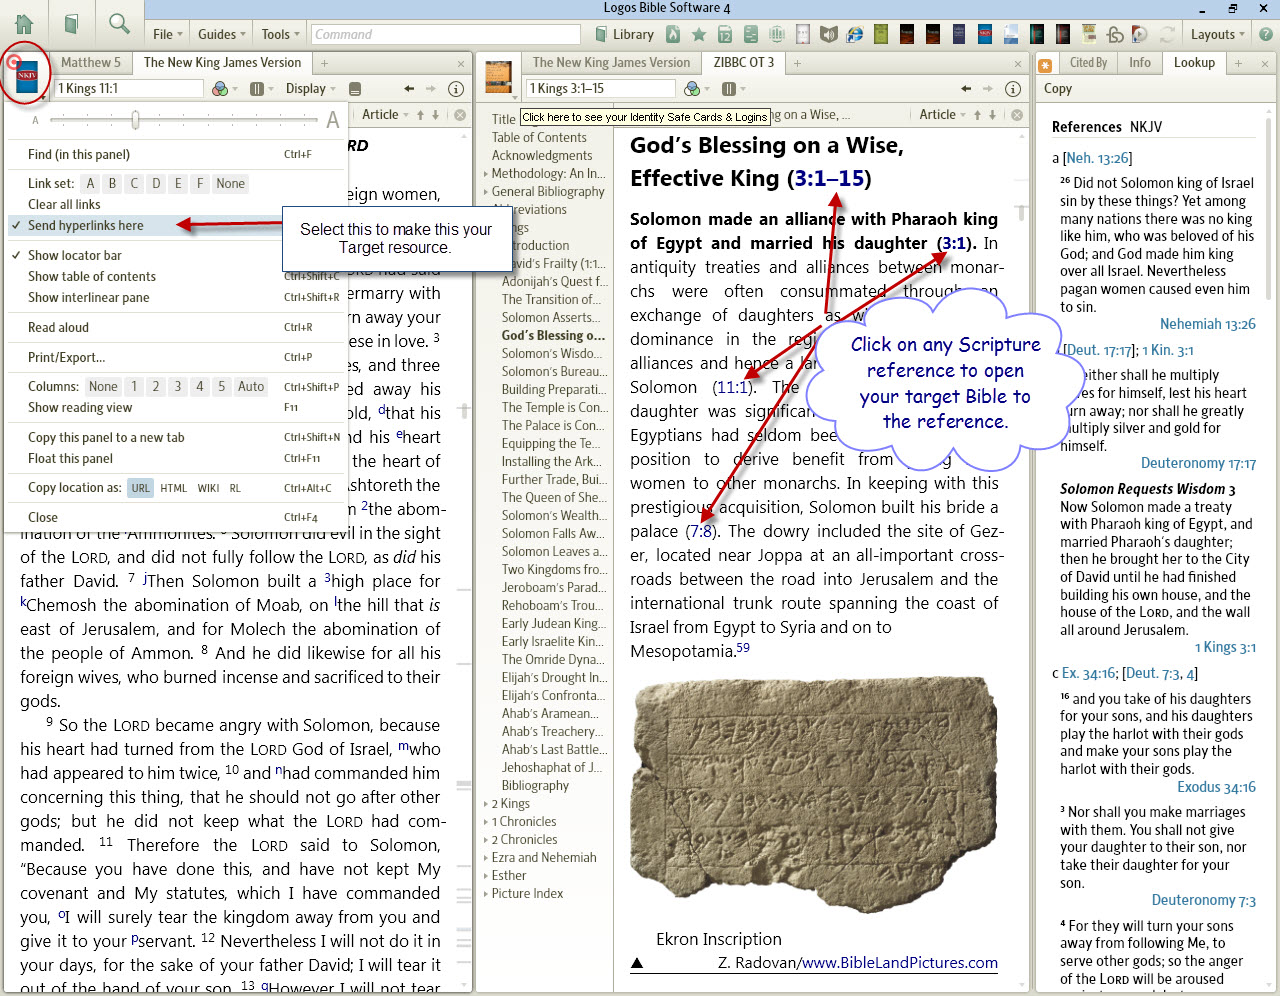Open the 3:1–15 heading reference link
The width and height of the screenshot is (1280, 996).
point(829,178)
